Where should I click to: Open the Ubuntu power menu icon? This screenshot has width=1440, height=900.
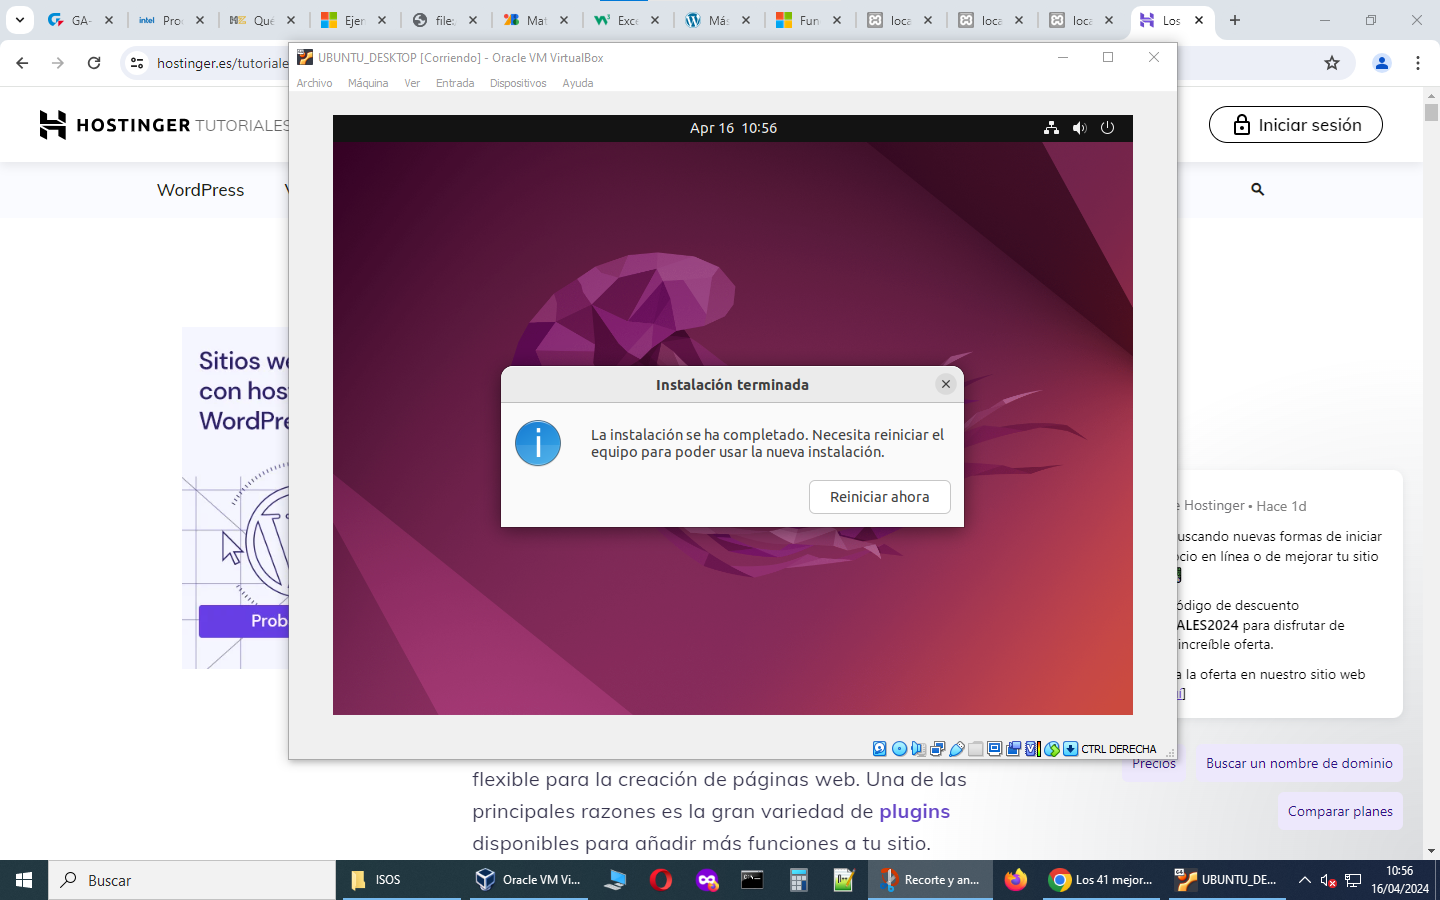pos(1107,128)
